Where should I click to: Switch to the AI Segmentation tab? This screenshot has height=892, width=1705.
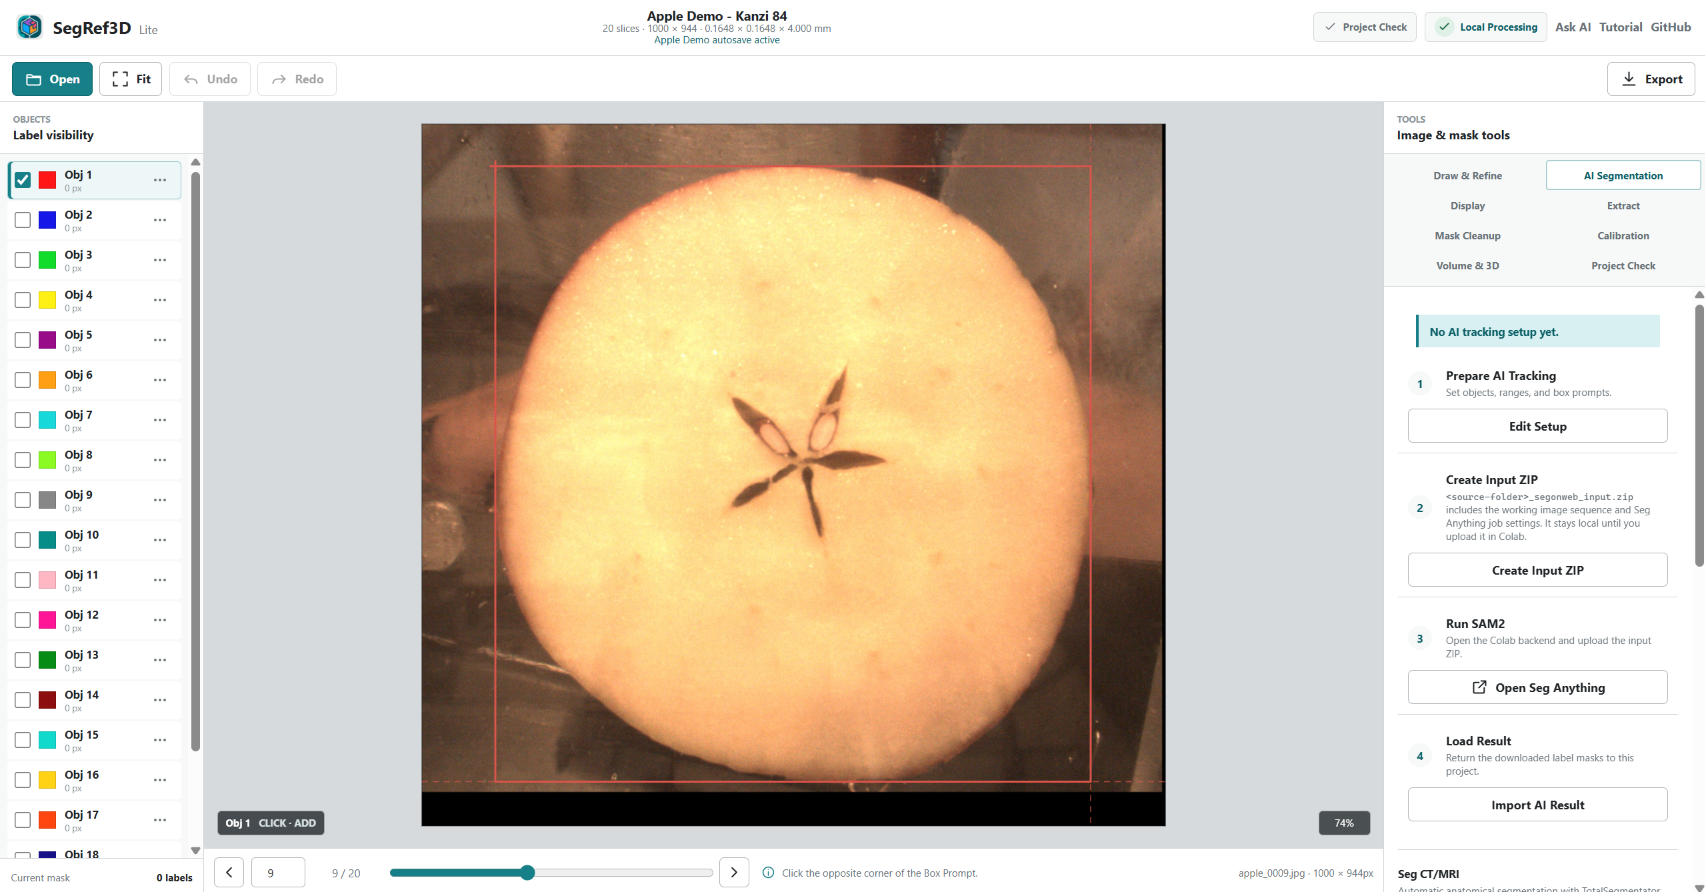click(1623, 175)
